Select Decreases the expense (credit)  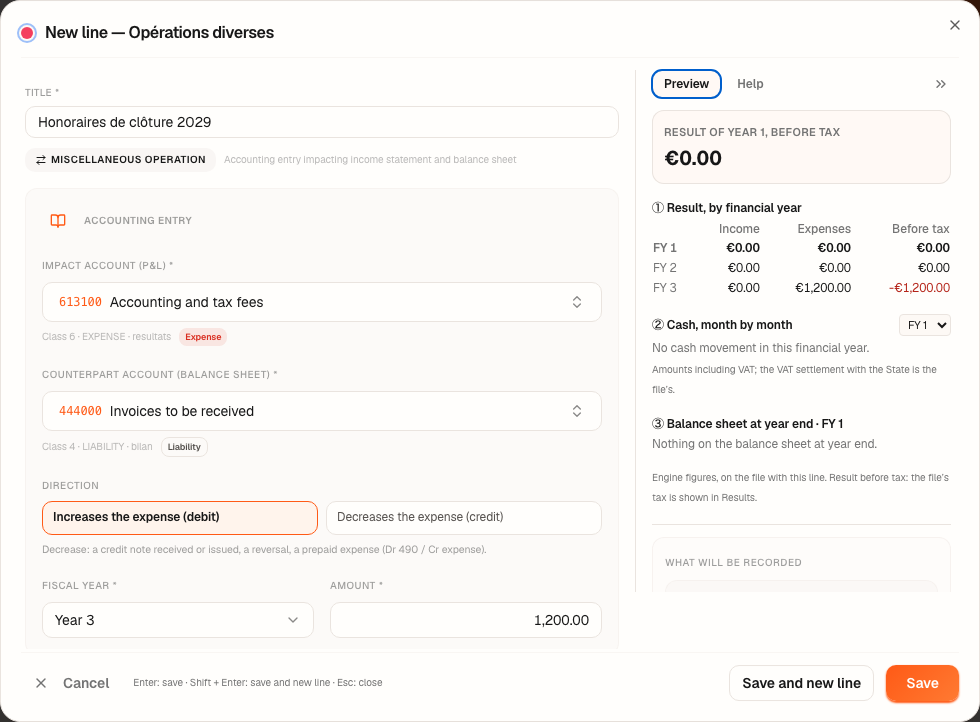point(464,518)
